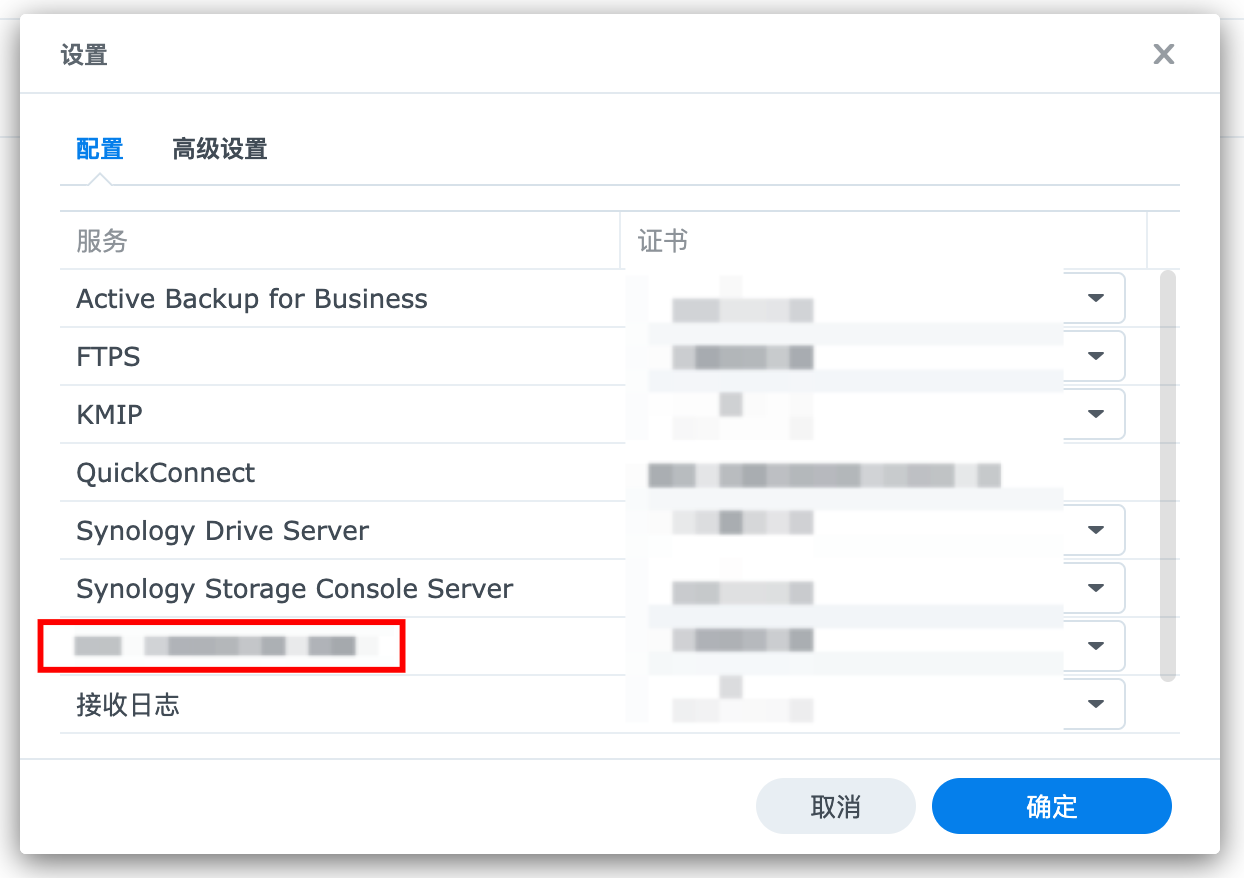Image resolution: width=1244 pixels, height=878 pixels.
Task: Click the service list vertical scrollbar
Action: 1167,476
